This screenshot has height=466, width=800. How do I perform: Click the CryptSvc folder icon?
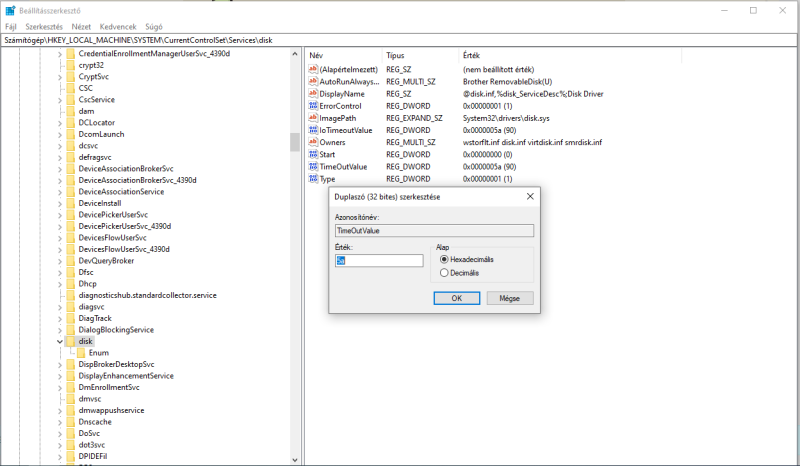point(70,77)
